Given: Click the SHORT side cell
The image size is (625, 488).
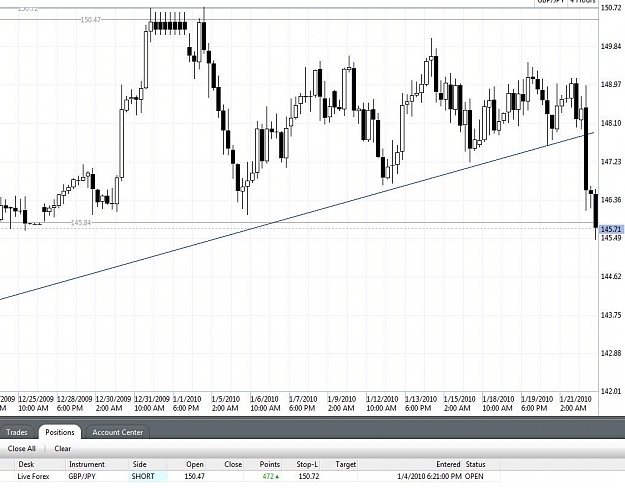Looking at the screenshot, I should coord(148,476).
